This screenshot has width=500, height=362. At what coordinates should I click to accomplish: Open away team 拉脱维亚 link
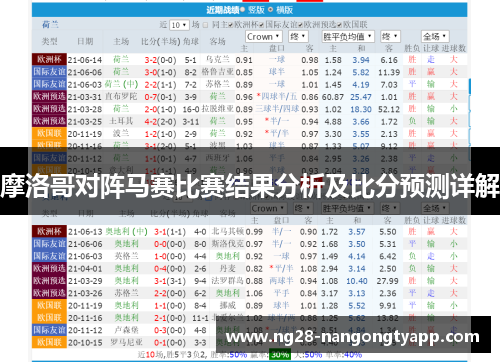218,109
